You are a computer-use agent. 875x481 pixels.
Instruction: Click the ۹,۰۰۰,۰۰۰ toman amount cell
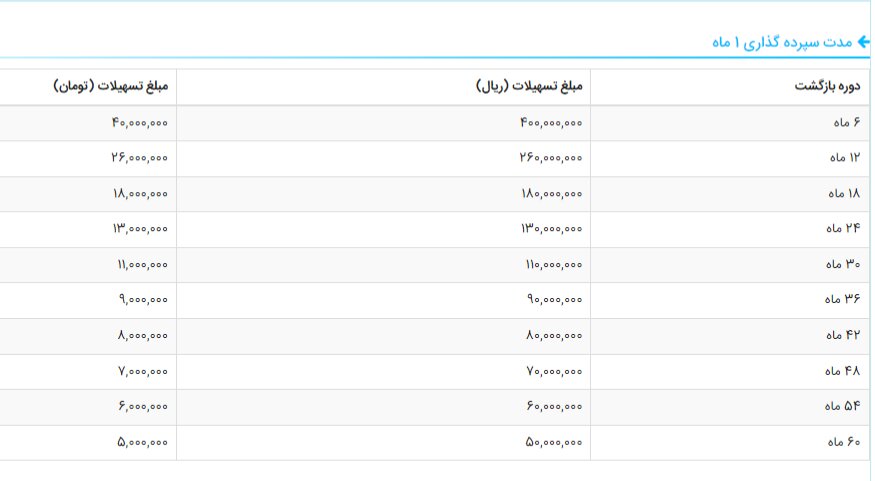point(143,300)
